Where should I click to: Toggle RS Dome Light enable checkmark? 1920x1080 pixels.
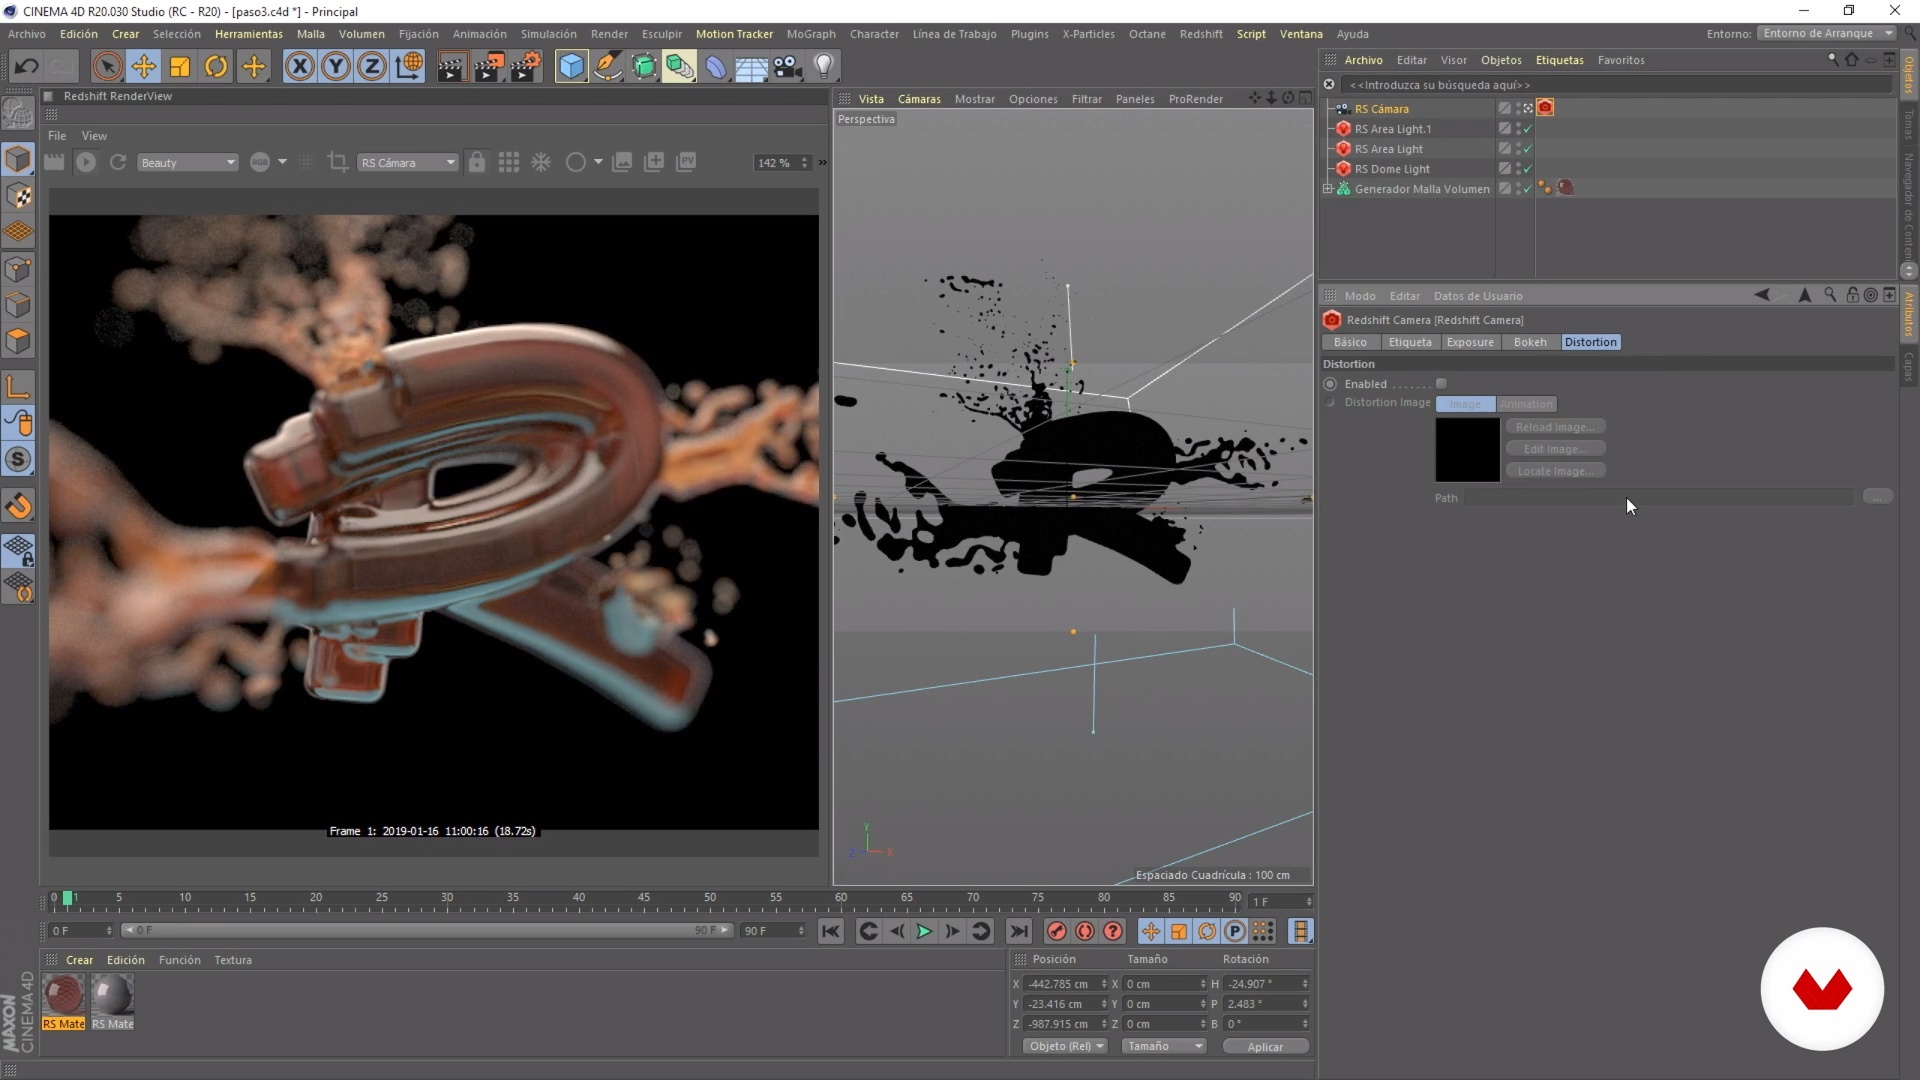pos(1528,169)
